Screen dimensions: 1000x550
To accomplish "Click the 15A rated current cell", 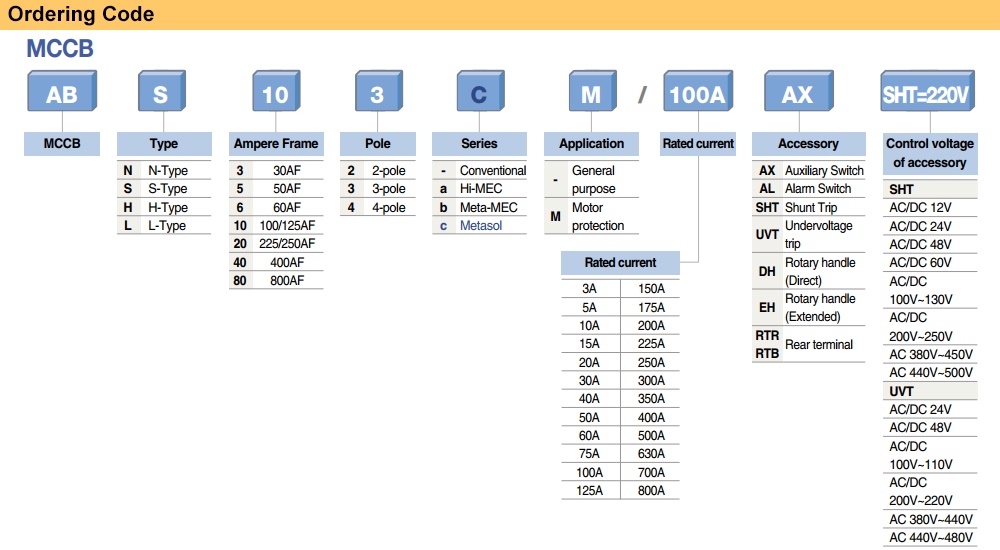I will (590, 343).
